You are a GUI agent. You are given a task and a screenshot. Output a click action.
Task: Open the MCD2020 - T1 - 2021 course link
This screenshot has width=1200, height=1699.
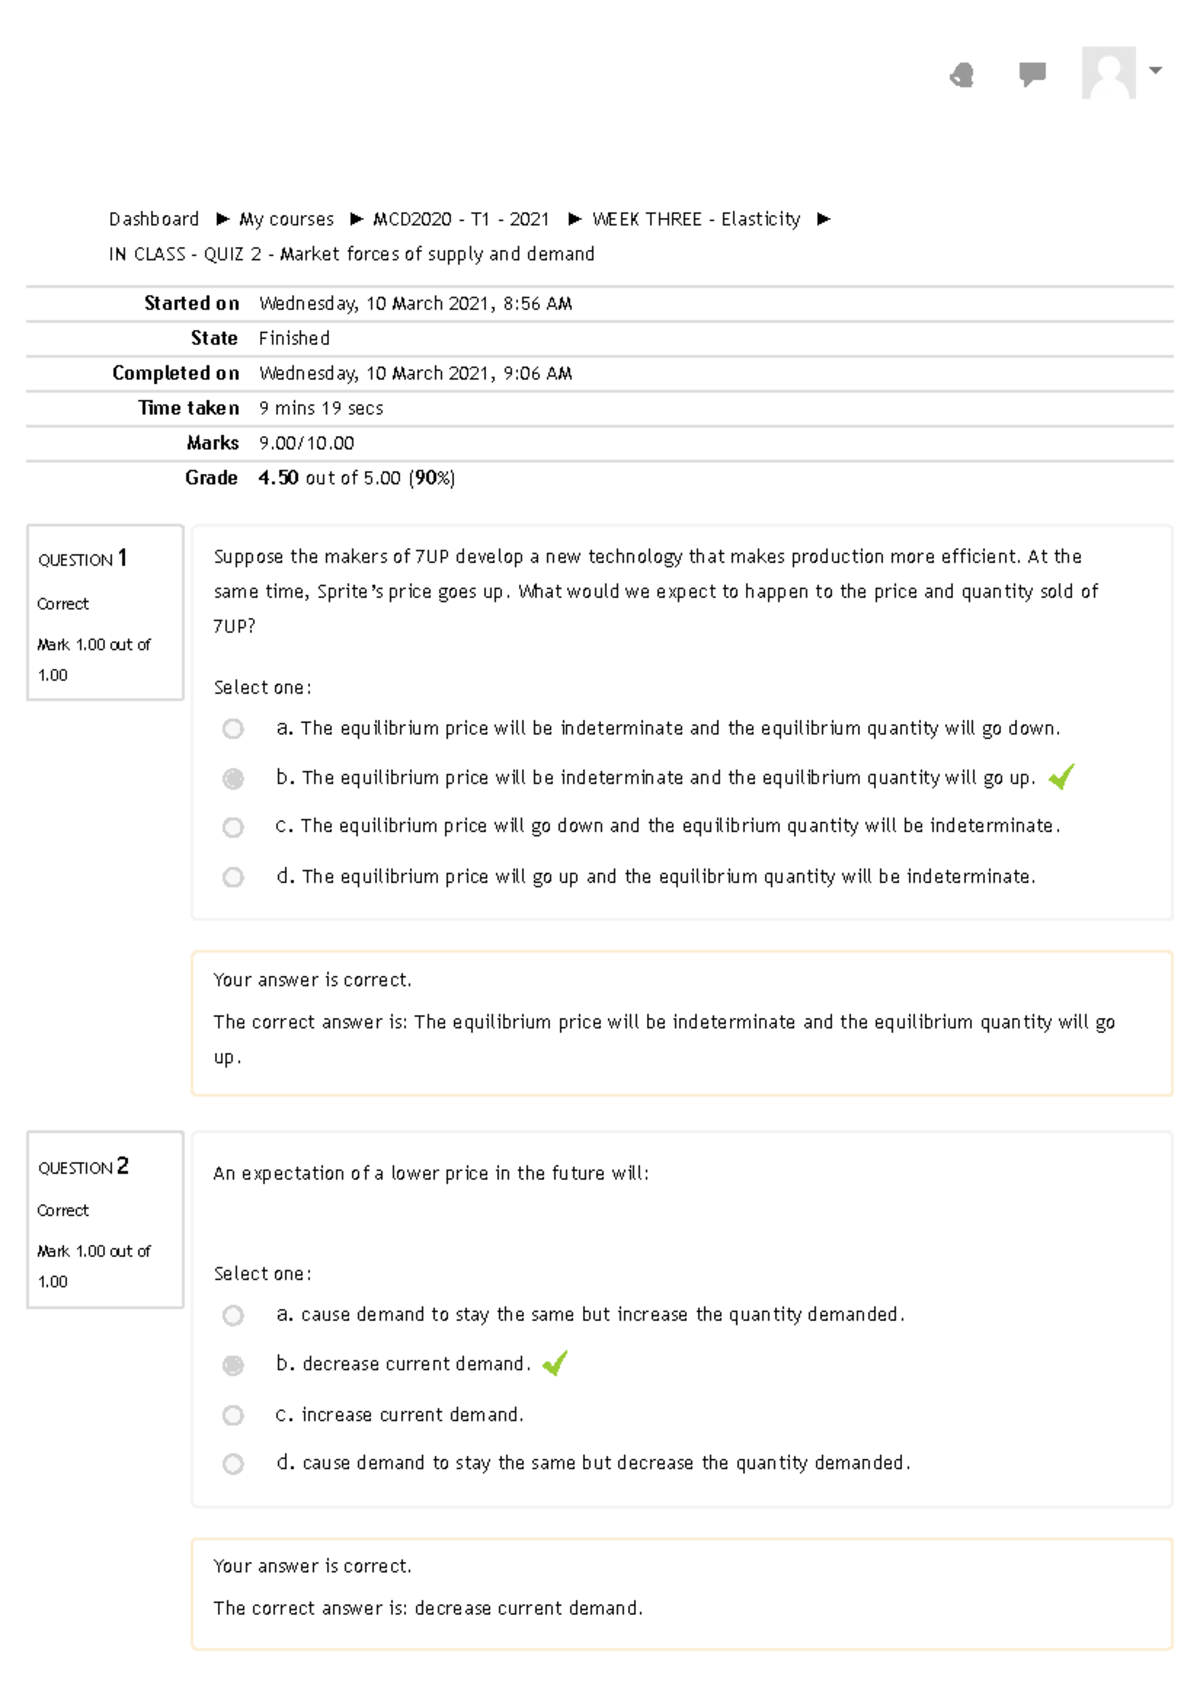(x=461, y=219)
